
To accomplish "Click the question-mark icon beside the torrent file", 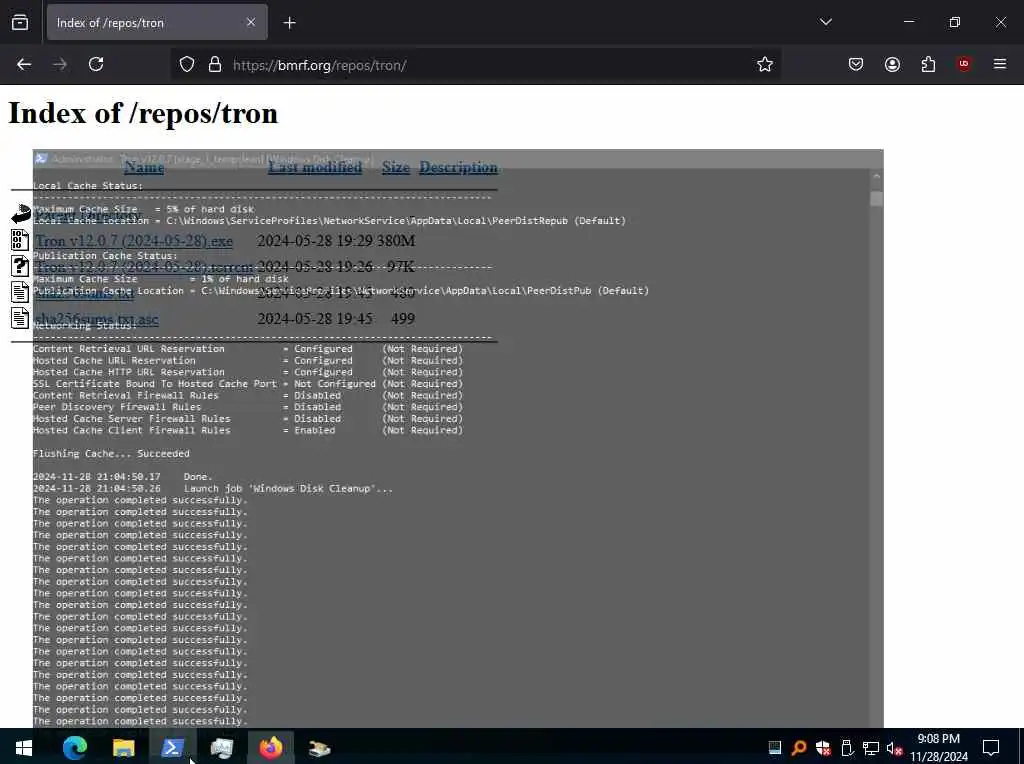I will tap(20, 266).
